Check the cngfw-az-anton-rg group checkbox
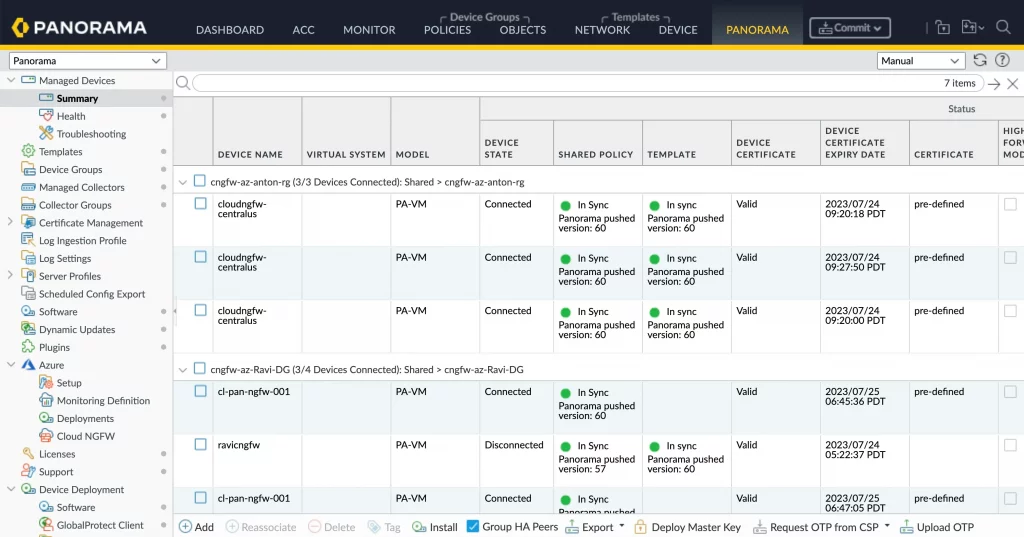The height and width of the screenshot is (537, 1024). point(200,181)
